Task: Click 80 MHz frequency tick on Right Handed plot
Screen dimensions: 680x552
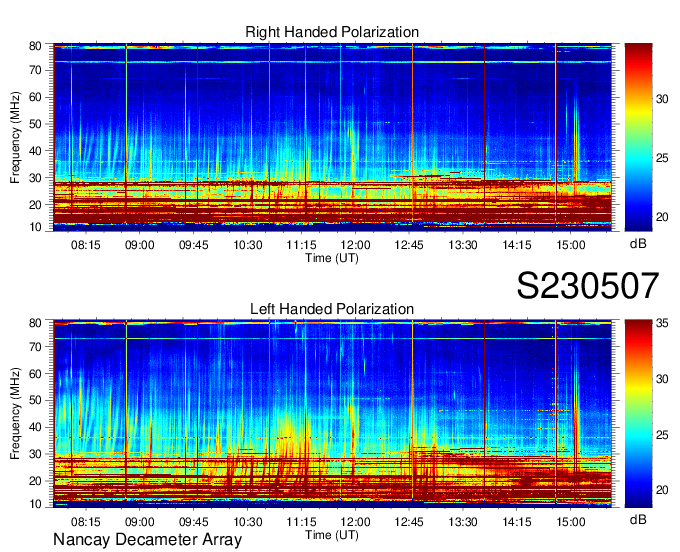Action: pos(35,46)
